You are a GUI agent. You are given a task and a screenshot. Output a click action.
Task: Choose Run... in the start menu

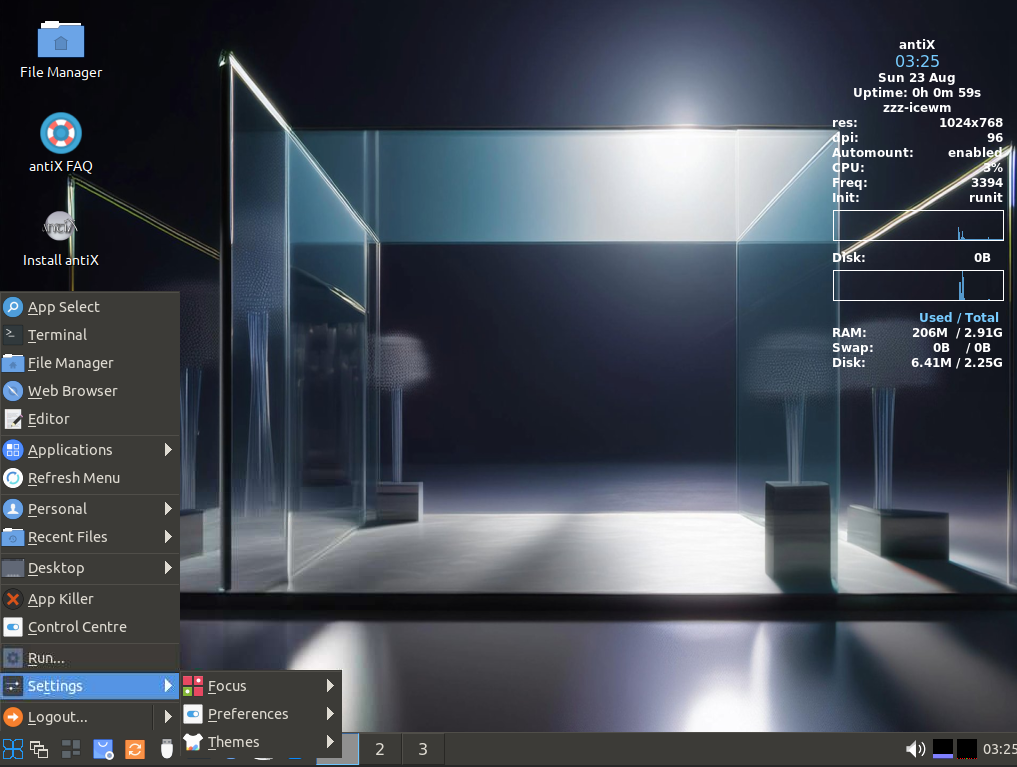(x=90, y=658)
